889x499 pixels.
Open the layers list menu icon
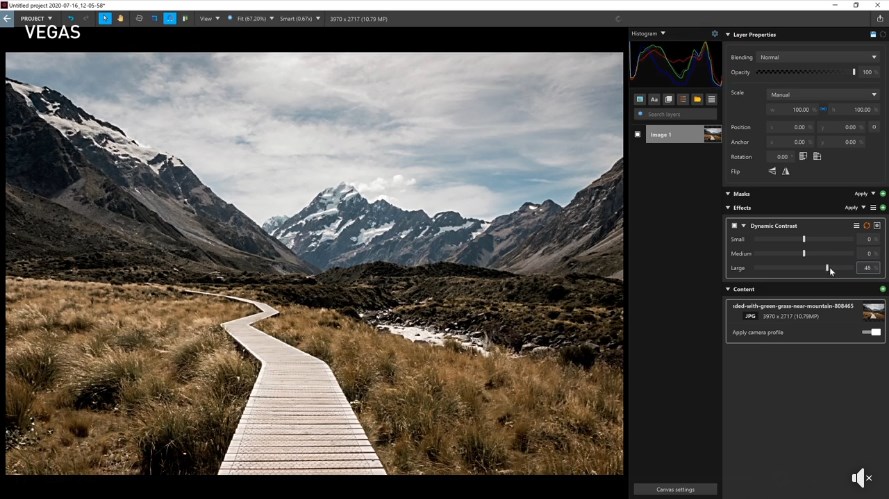712,99
